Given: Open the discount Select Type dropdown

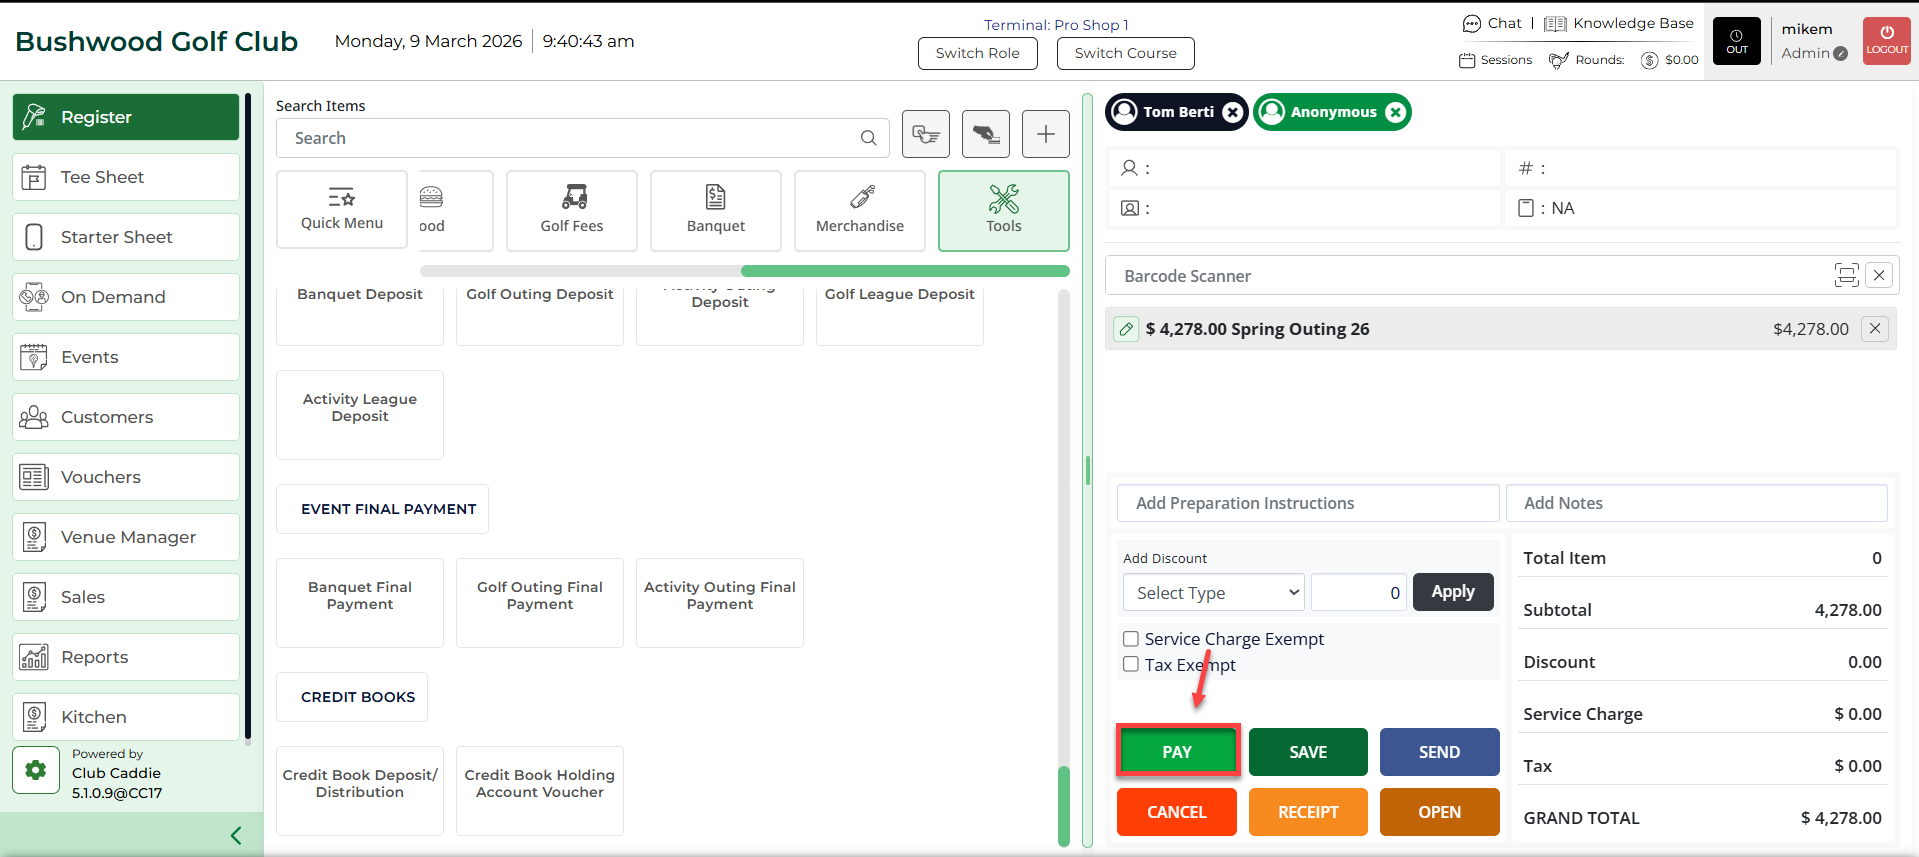Looking at the screenshot, I should click(1213, 592).
